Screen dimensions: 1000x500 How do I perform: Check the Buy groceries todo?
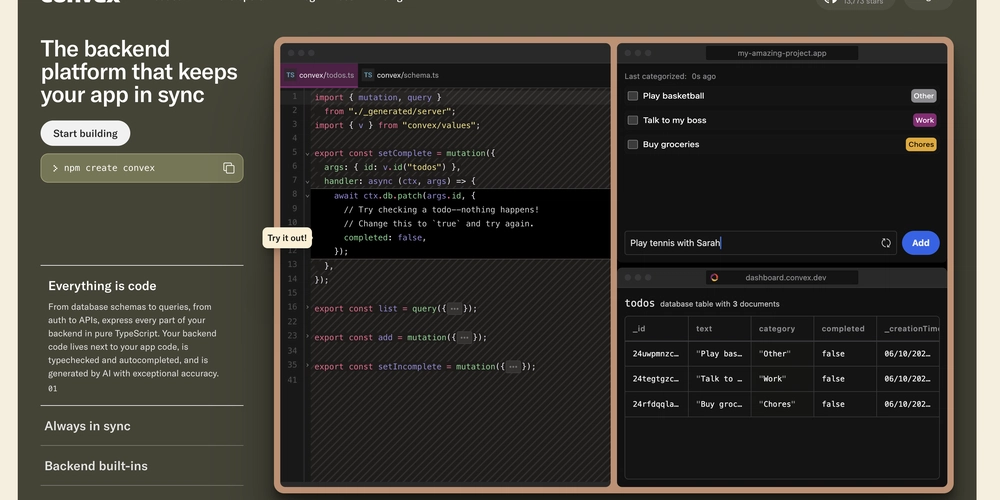click(633, 144)
